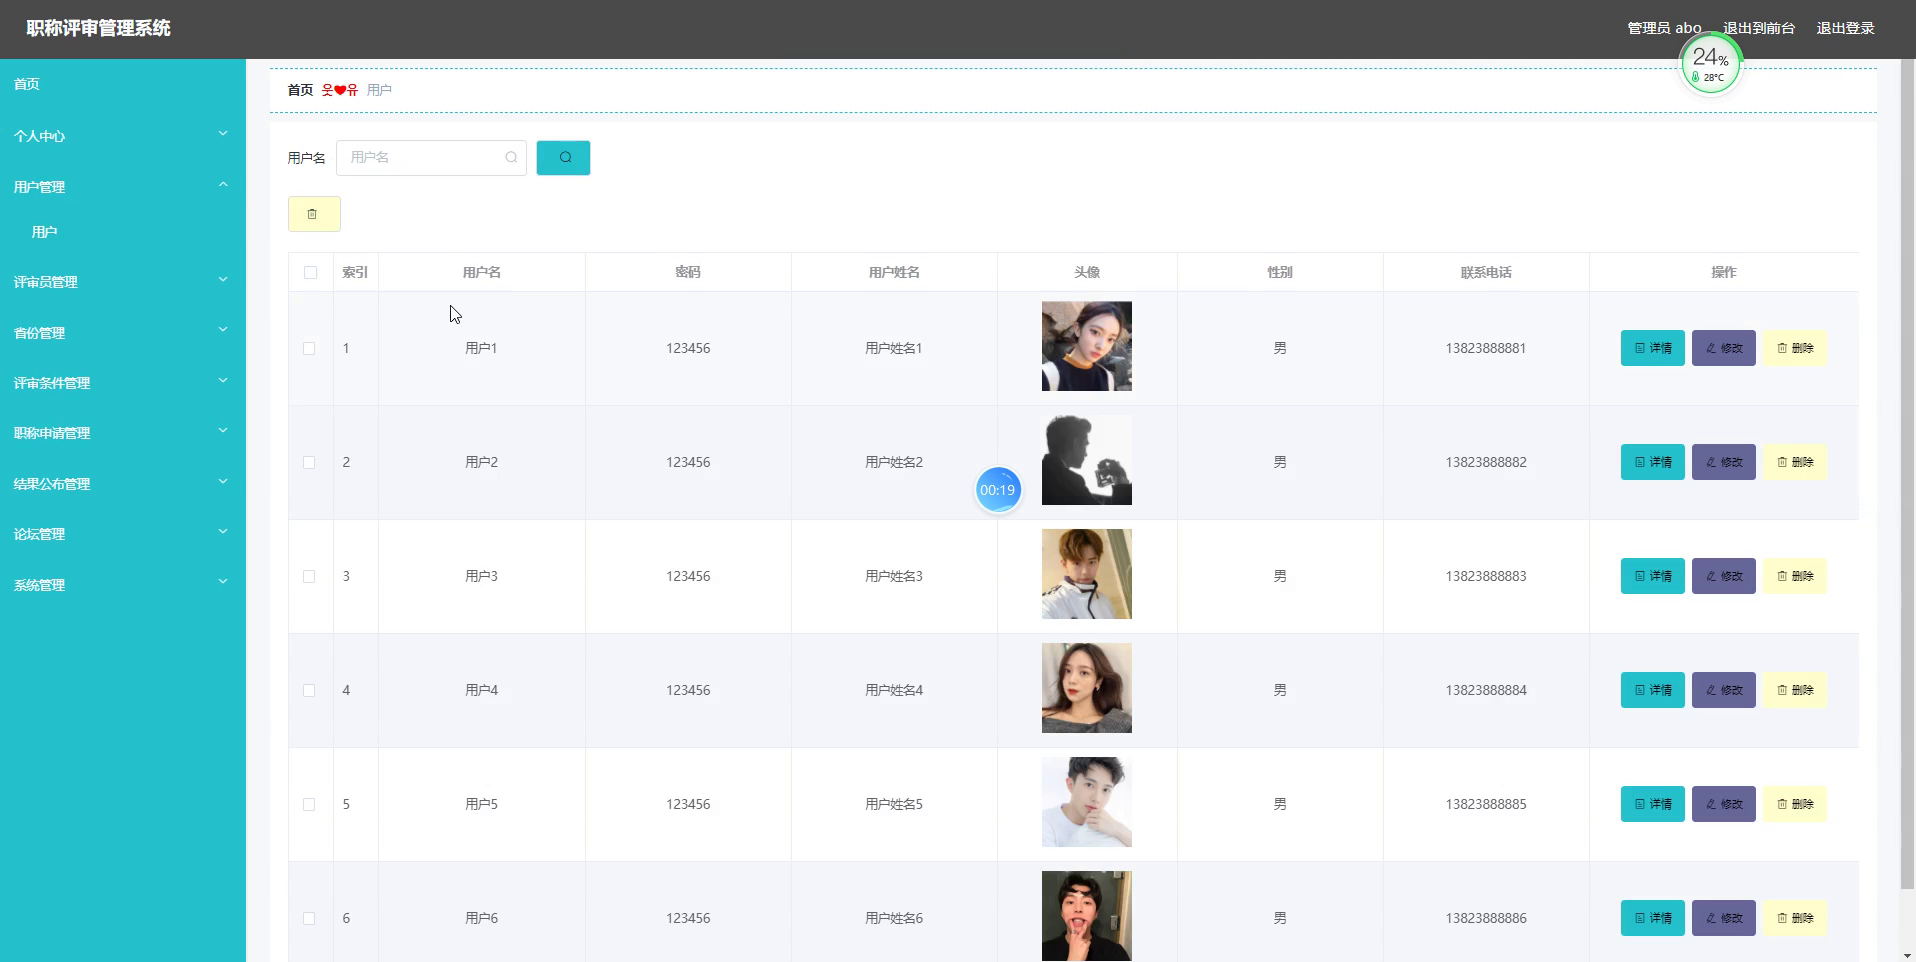Viewport: 1916px width, 962px height.
Task: Expand the 评审条件管理 sidebar menu
Action: click(122, 383)
